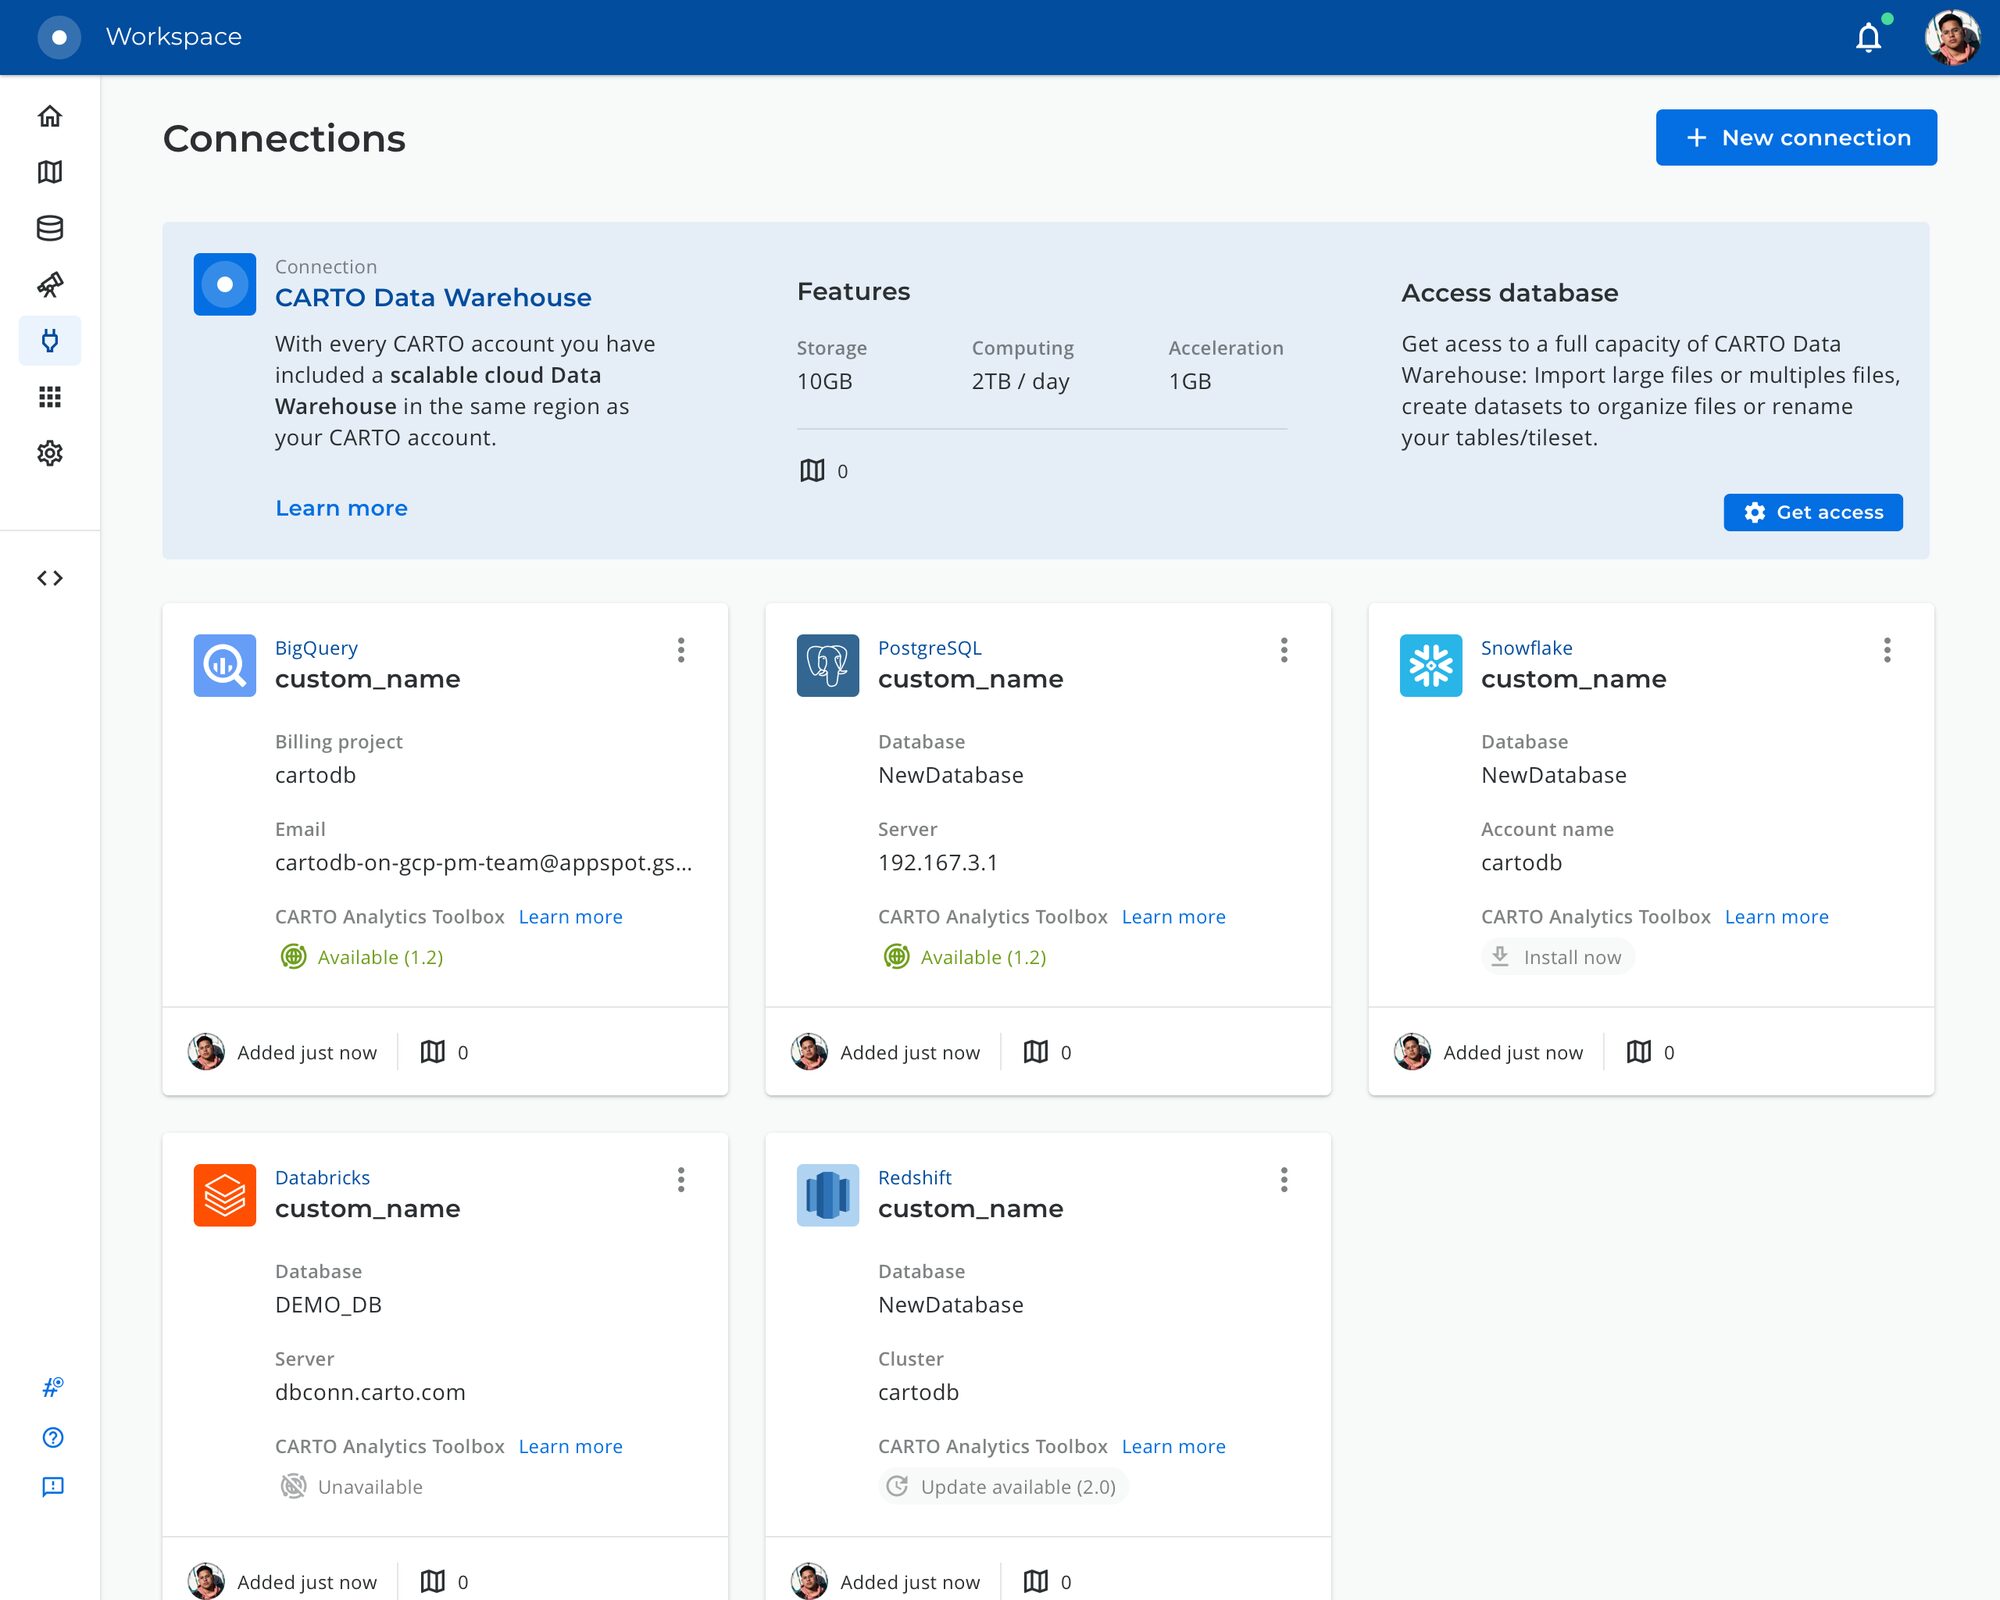Image resolution: width=2000 pixels, height=1600 pixels.
Task: Click the Get access button
Action: point(1813,512)
